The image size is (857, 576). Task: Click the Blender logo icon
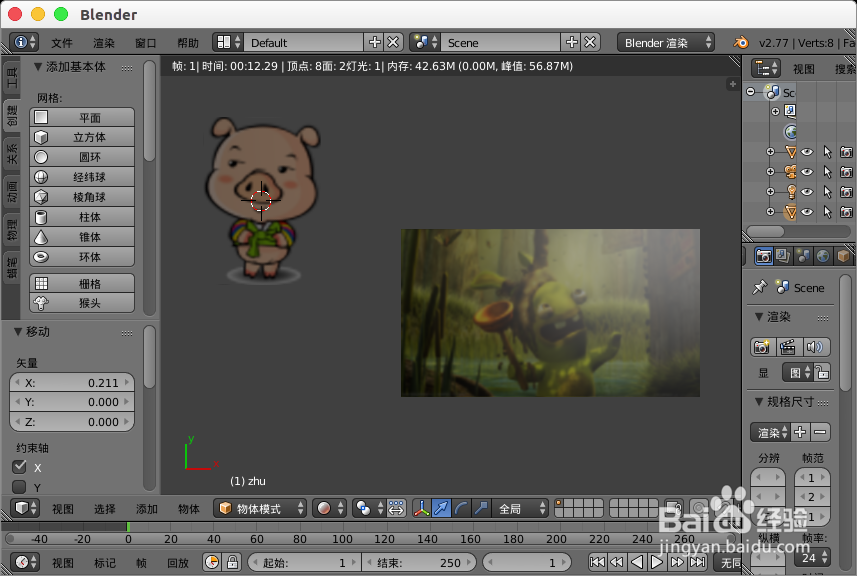(741, 42)
